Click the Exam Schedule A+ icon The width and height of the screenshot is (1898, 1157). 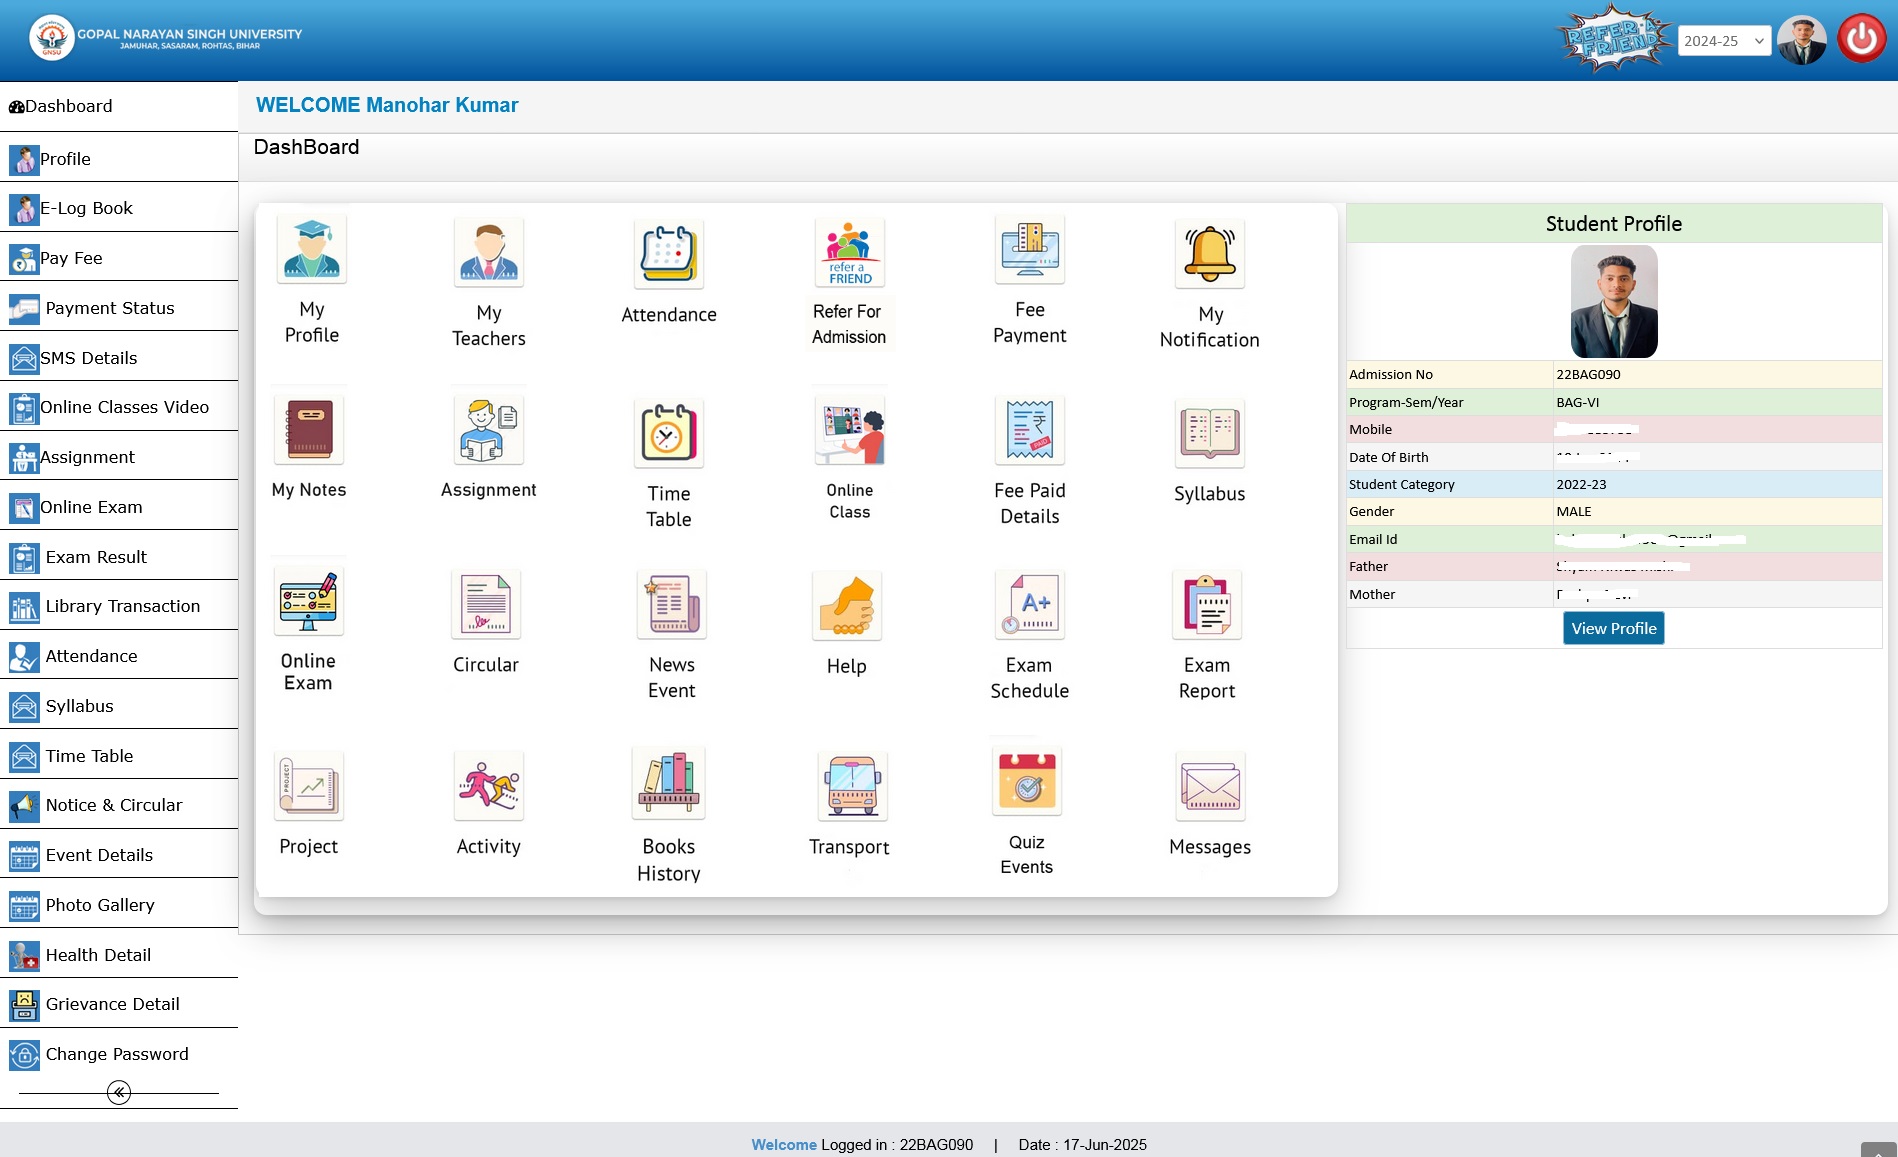[x=1029, y=605]
